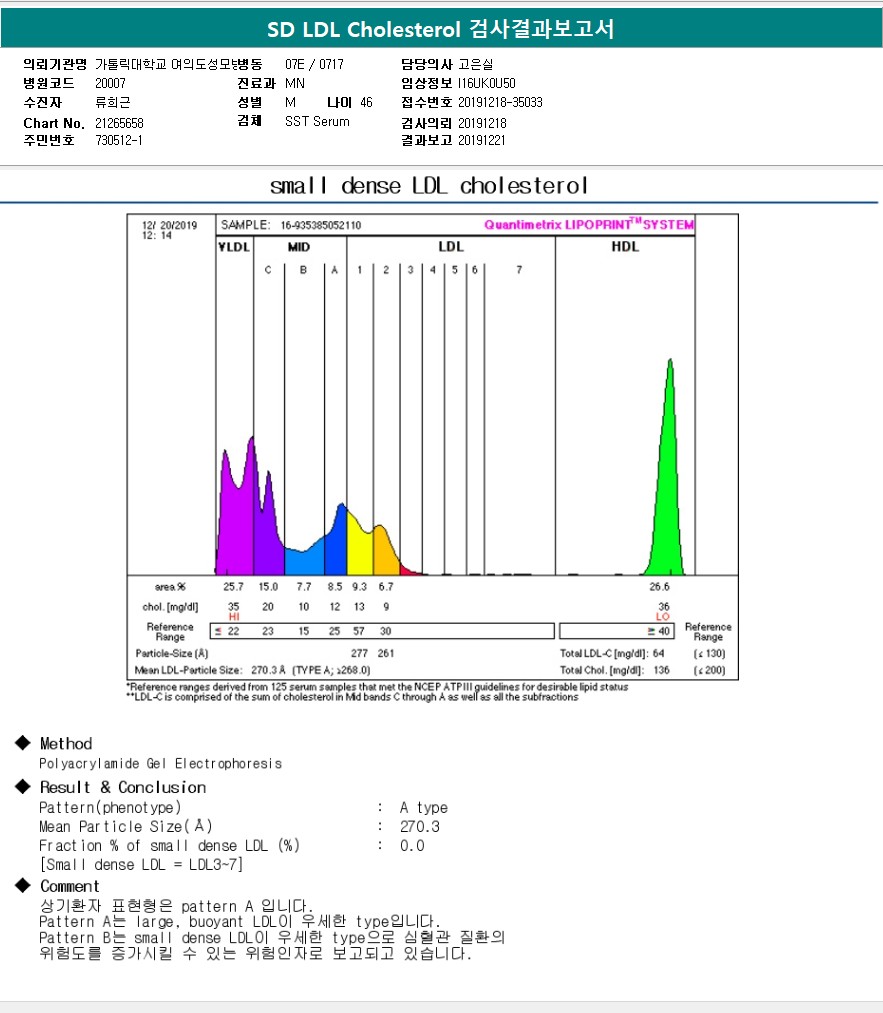Click 'Mean LDL-Particle Size:' line
This screenshot has width=883, height=1013.
[x=253, y=670]
